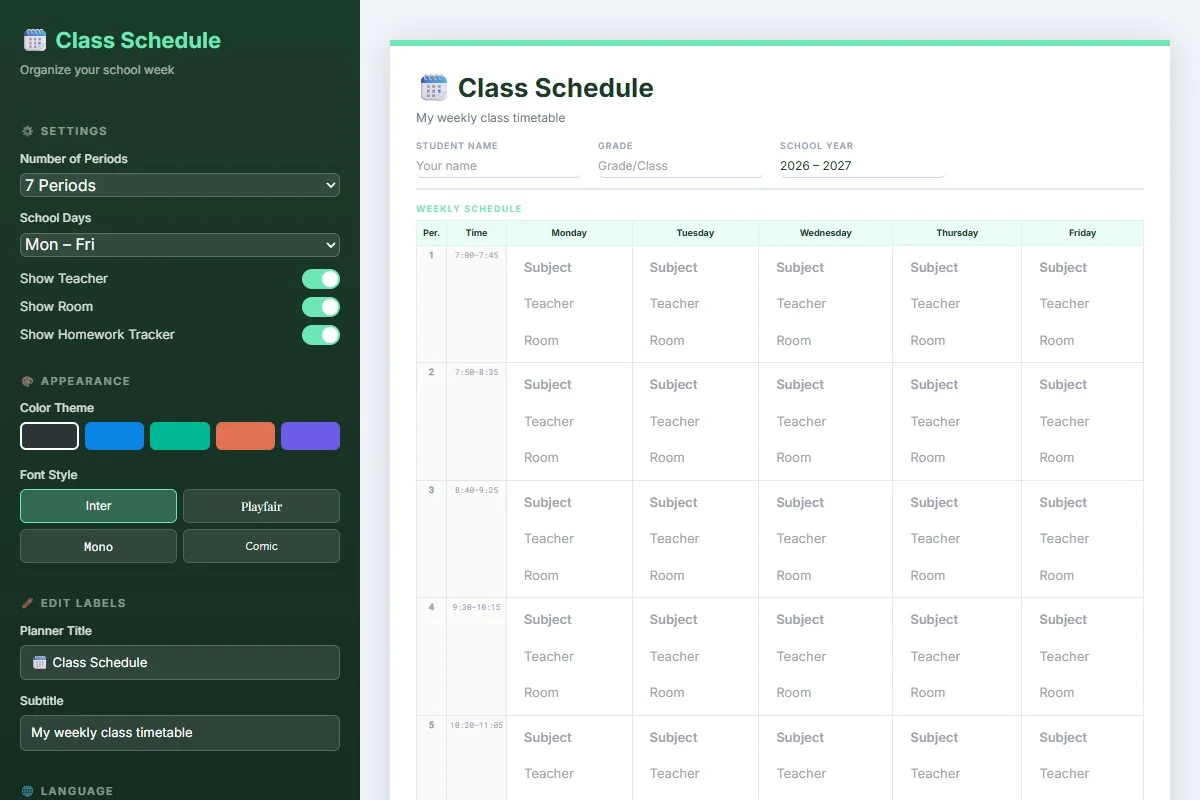This screenshot has width=1200, height=800.
Task: Click the Per. column header
Action: [431, 233]
